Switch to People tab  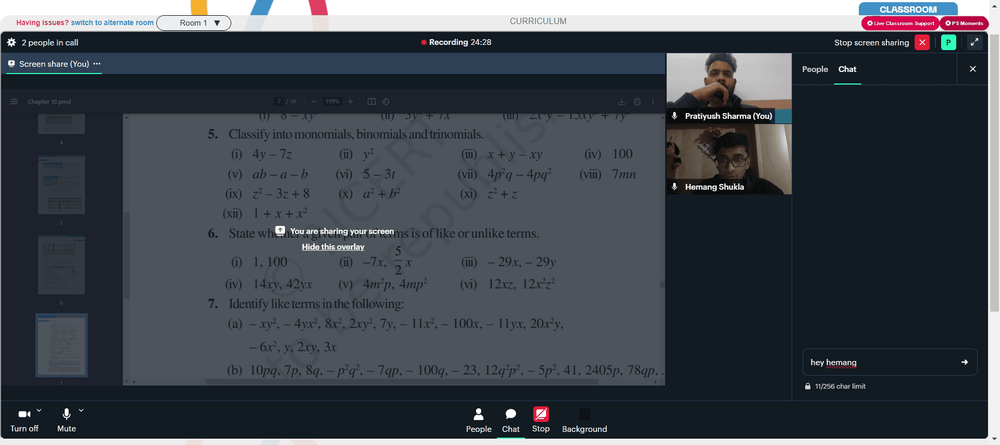814,69
